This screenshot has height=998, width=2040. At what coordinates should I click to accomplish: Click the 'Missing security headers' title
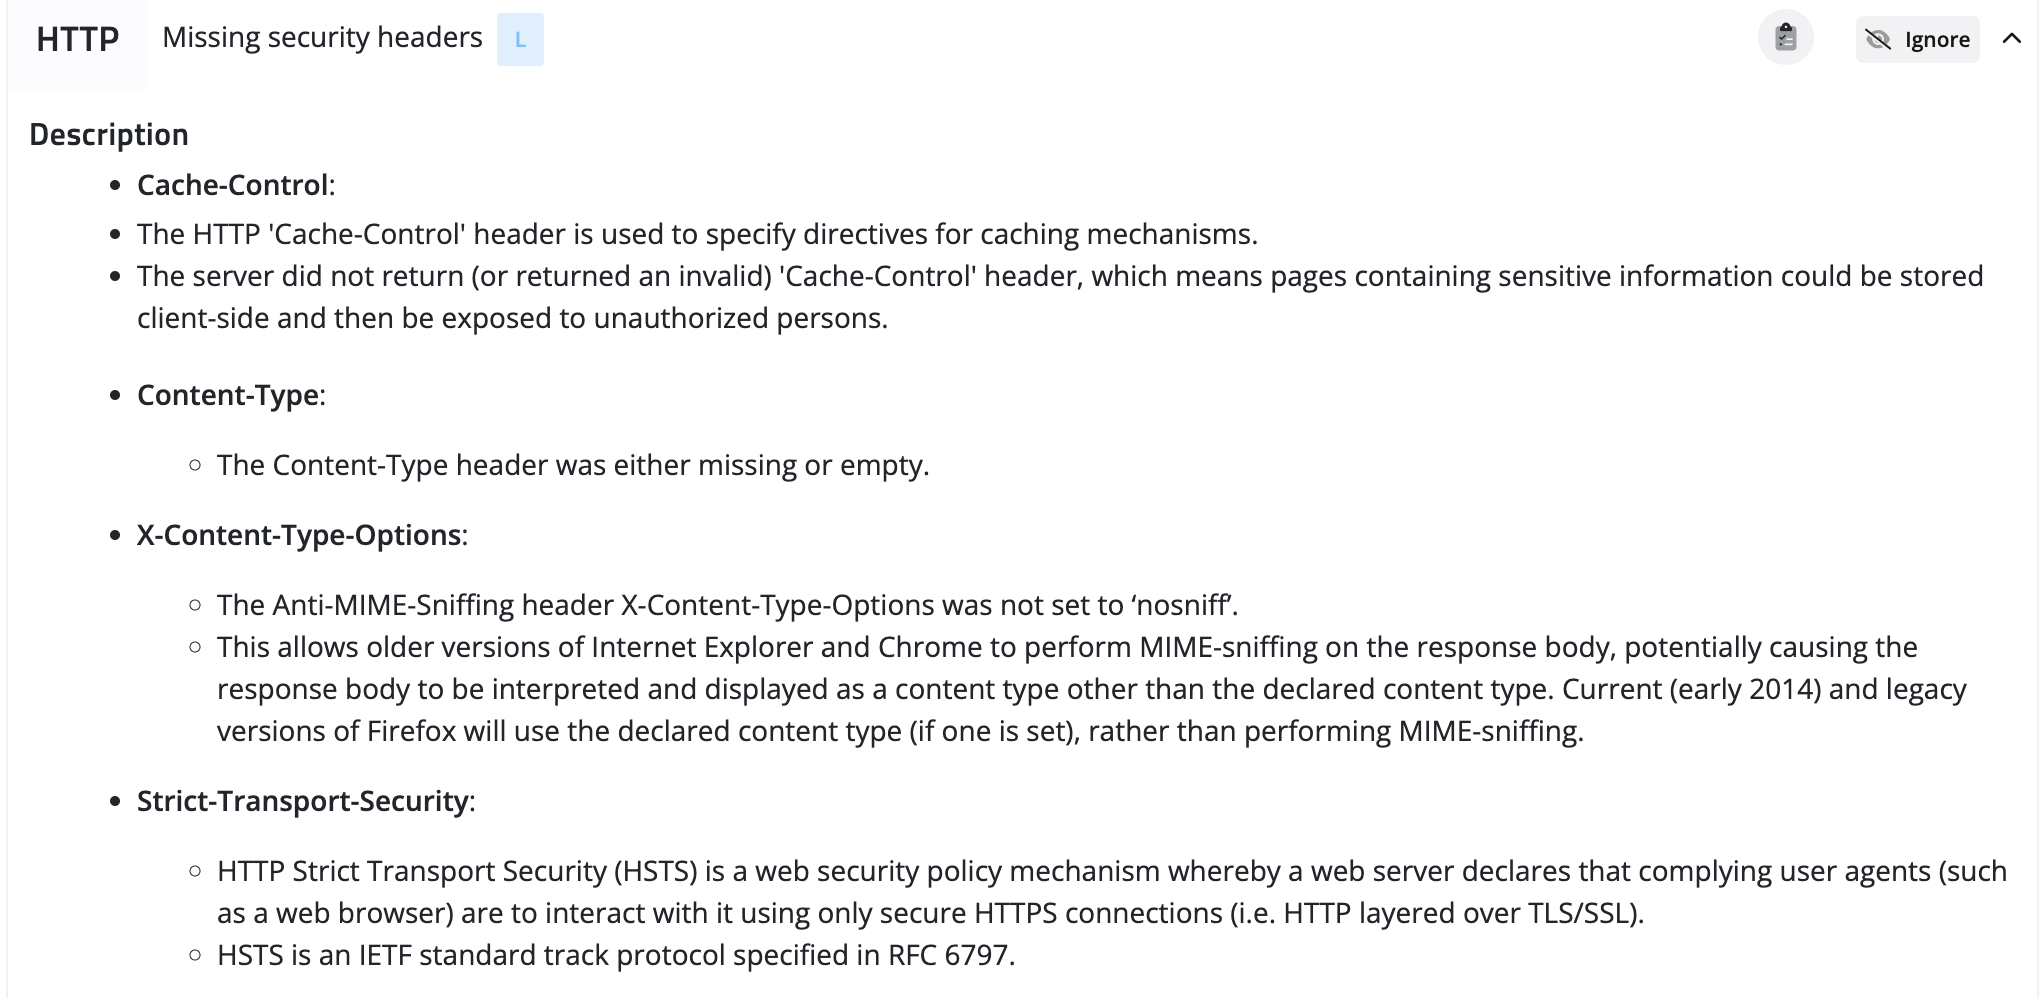[x=322, y=38]
